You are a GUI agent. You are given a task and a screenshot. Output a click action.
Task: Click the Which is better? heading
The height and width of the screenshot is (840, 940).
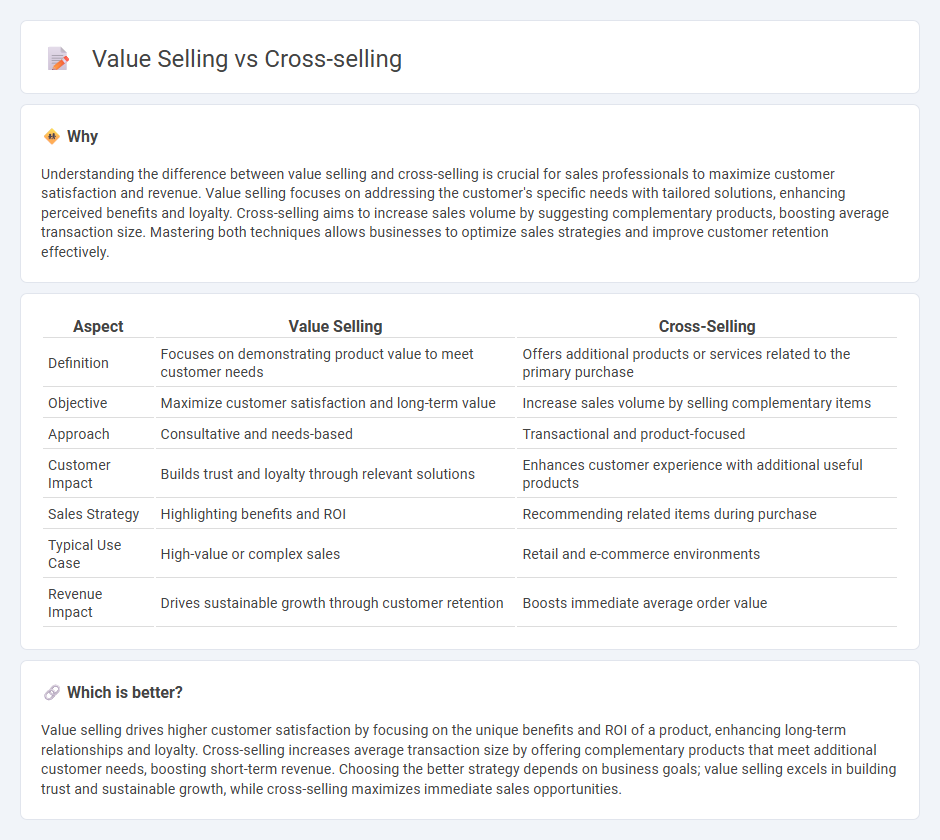[125, 693]
